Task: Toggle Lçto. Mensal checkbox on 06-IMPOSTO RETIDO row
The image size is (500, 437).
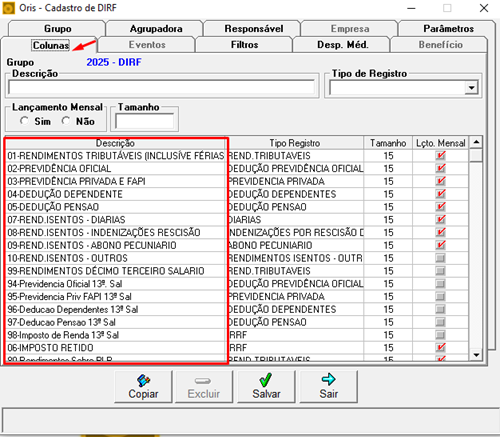Action: click(x=441, y=348)
